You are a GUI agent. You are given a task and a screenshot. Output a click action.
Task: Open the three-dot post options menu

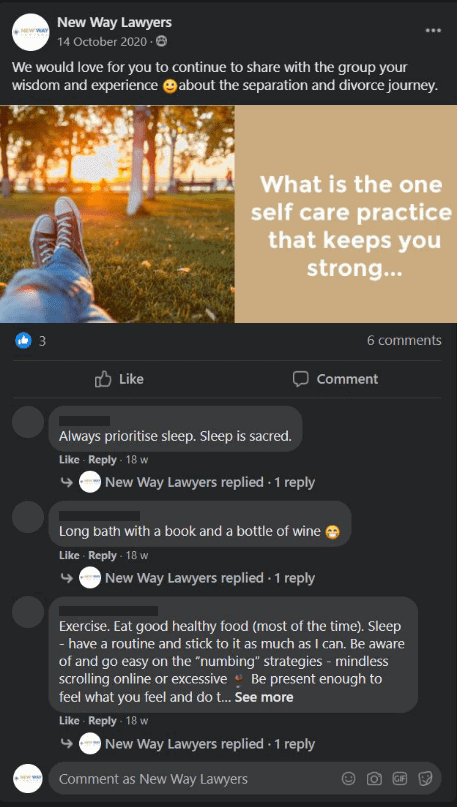click(x=433, y=31)
